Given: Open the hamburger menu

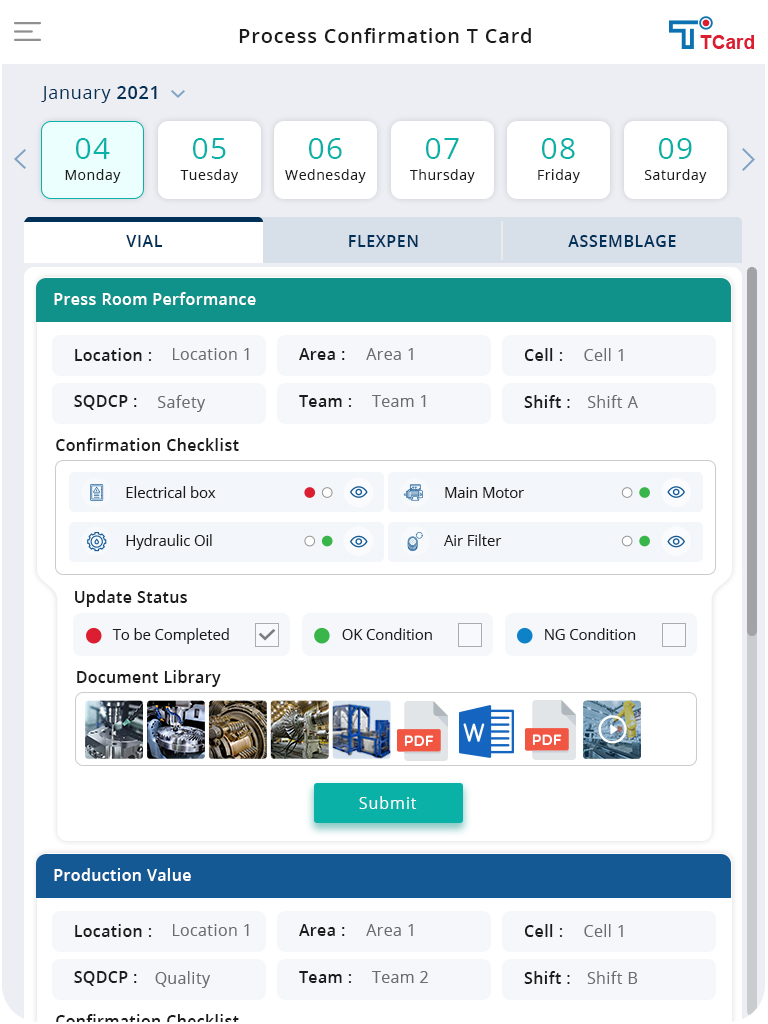Looking at the screenshot, I should (x=27, y=32).
